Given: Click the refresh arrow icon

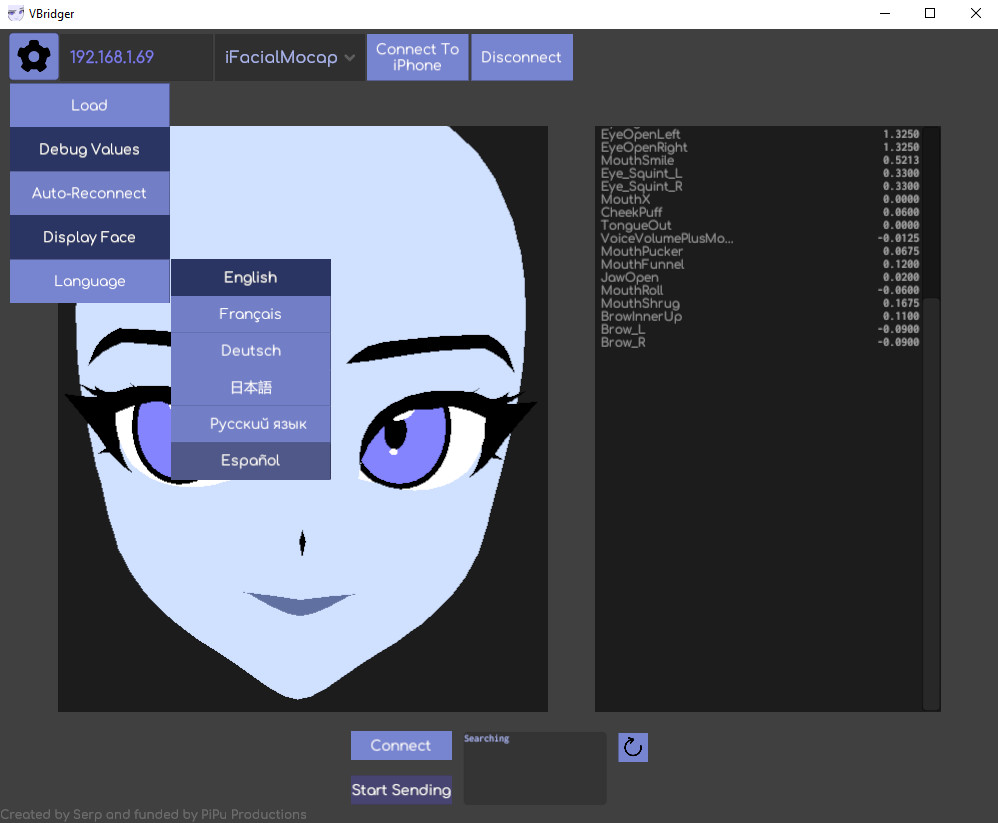Looking at the screenshot, I should pyautogui.click(x=633, y=747).
